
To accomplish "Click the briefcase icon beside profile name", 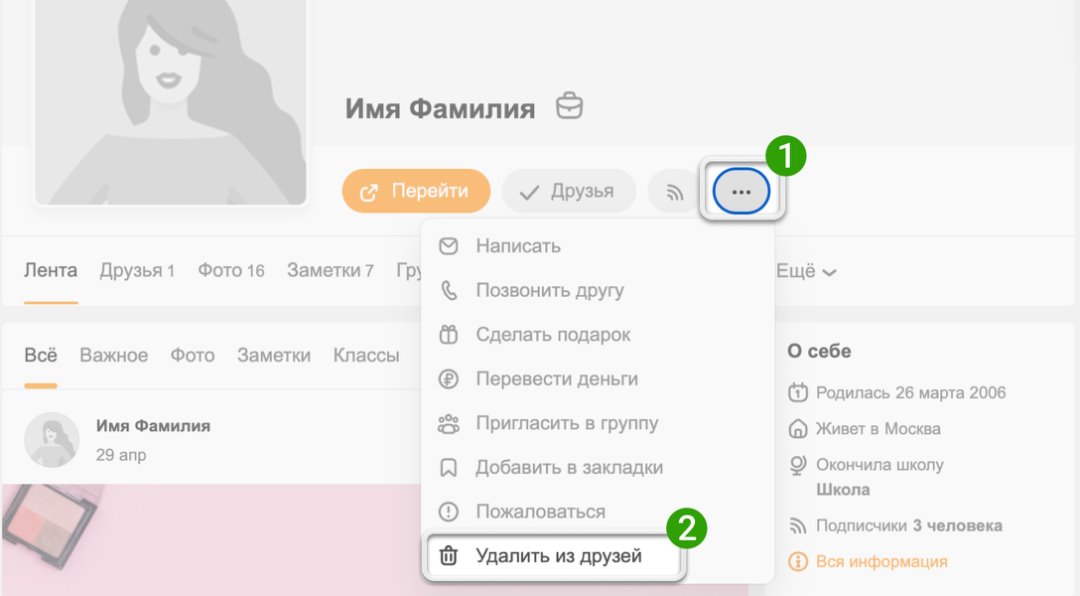I will pos(569,107).
